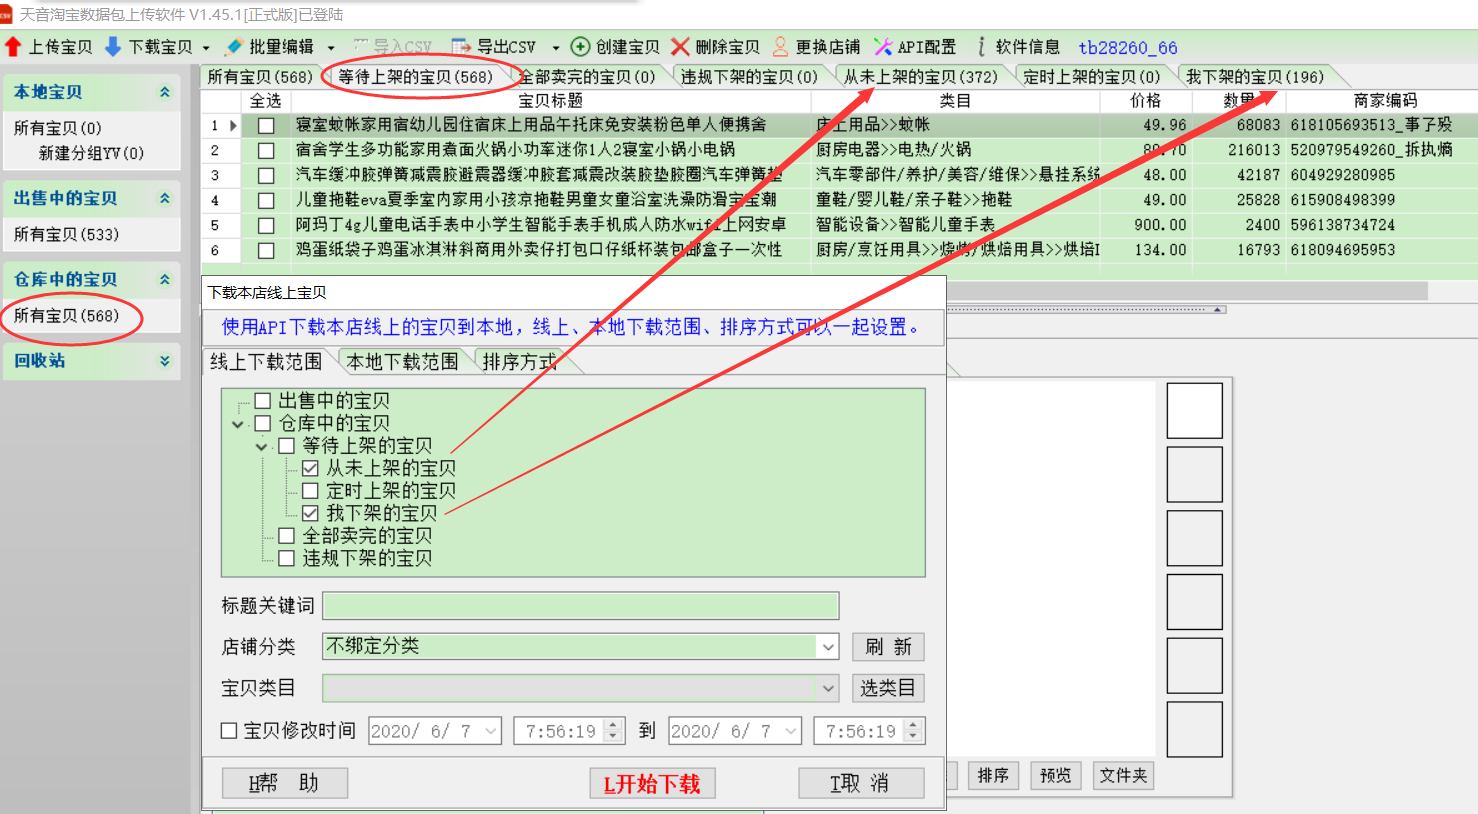This screenshot has width=1478, height=814.
Task: Click the red upload 上传宝贝 arrow icon
Action: point(13,47)
